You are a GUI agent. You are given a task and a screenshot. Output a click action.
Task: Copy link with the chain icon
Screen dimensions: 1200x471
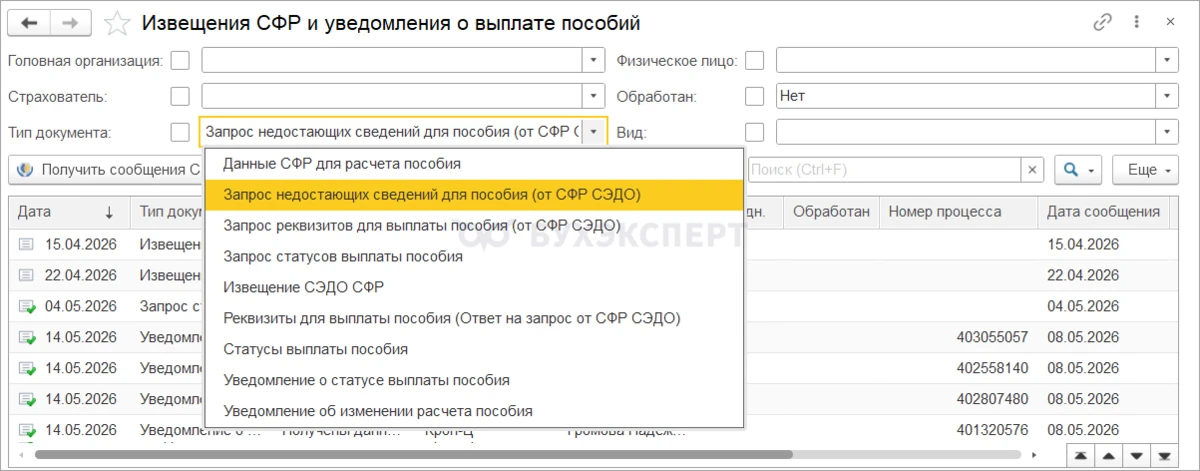tap(1104, 22)
